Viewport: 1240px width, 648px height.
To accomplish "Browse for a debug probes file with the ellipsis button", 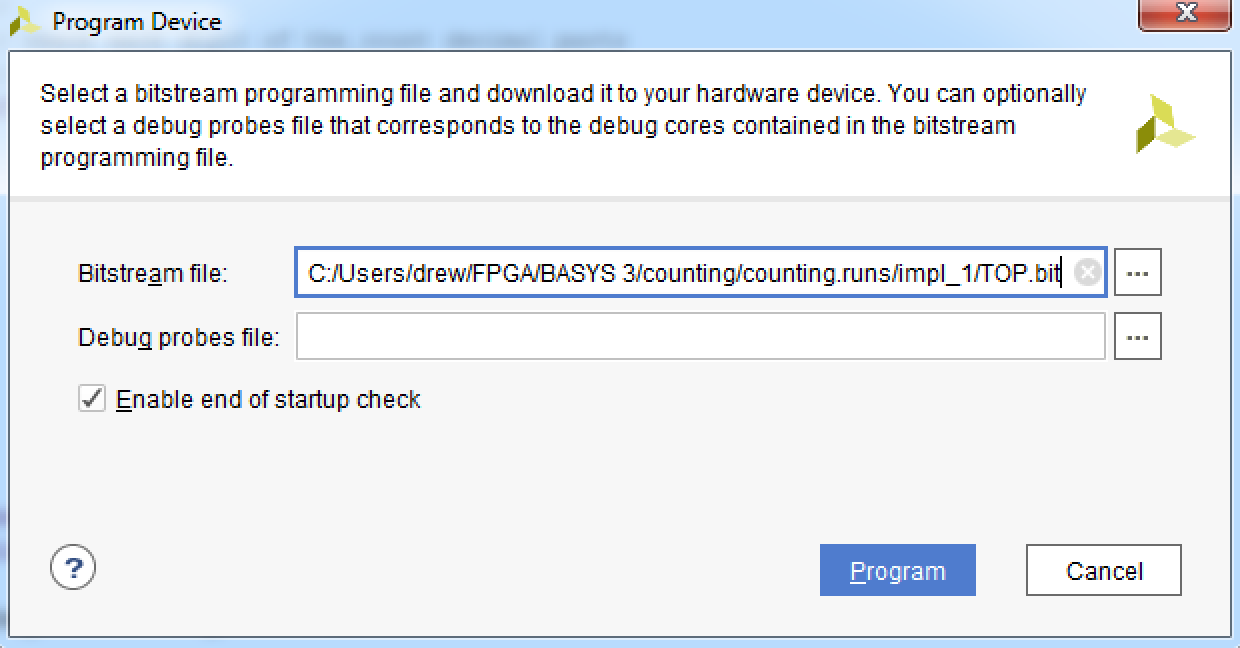I will (x=1138, y=337).
